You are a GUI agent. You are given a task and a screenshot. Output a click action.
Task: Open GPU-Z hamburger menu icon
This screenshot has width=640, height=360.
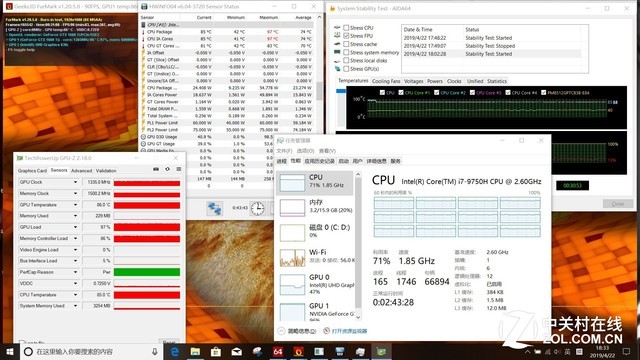[x=179, y=169]
